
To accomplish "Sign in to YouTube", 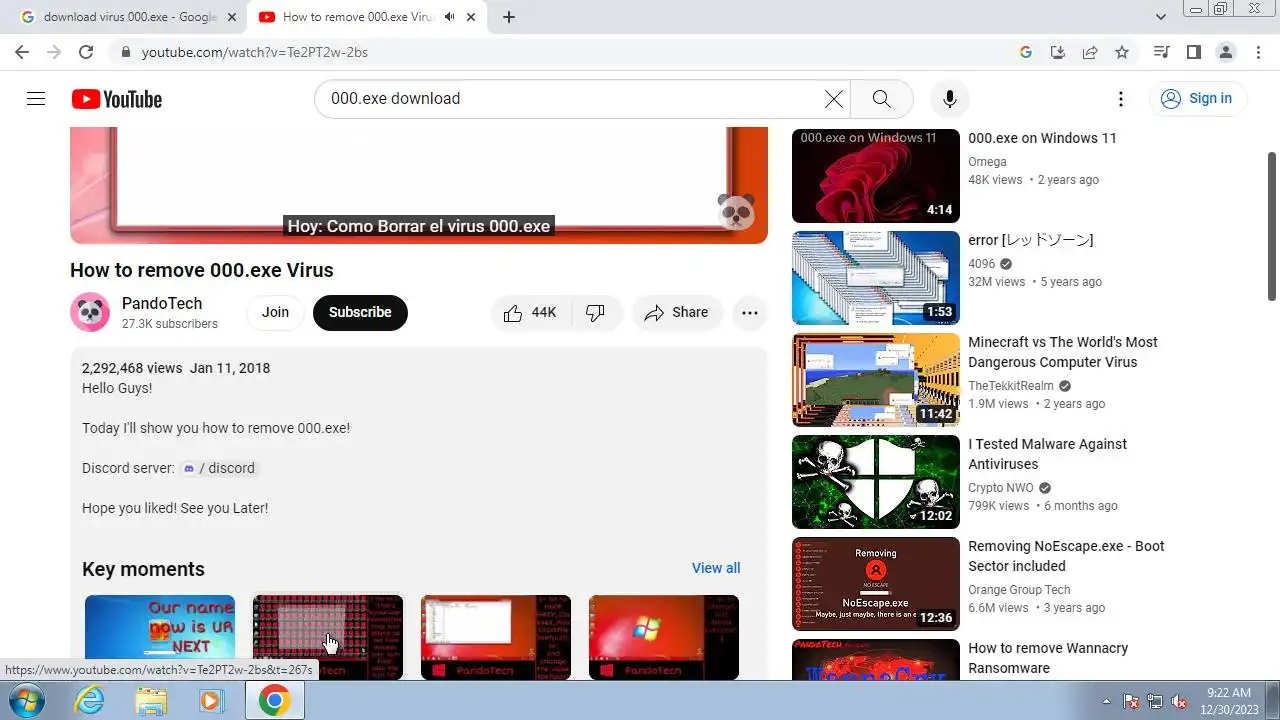I will pos(1197,98).
